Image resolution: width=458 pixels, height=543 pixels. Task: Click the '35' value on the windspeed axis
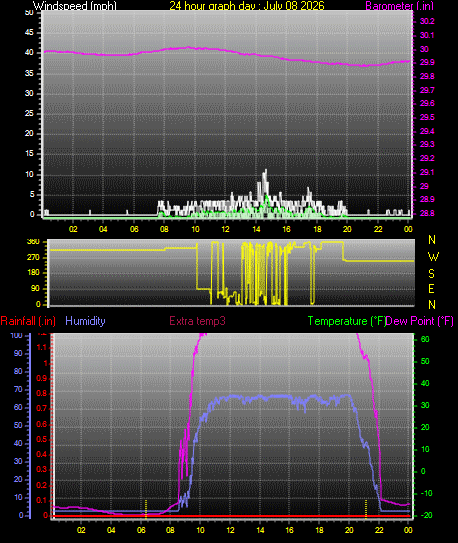[x=29, y=73]
